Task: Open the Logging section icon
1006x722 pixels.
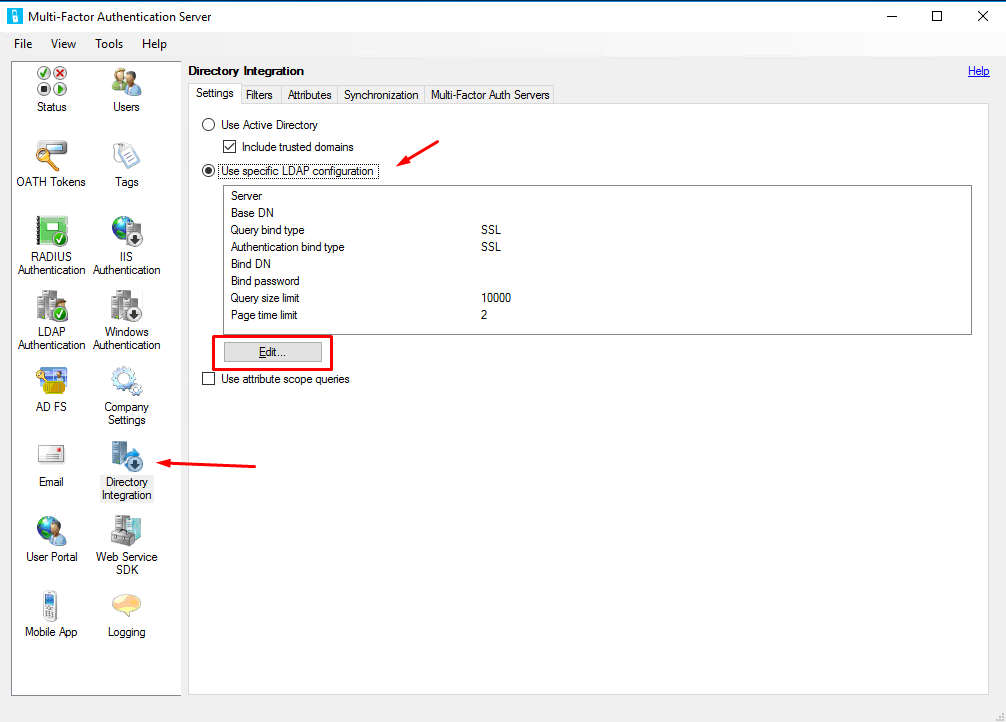Action: click(x=126, y=605)
